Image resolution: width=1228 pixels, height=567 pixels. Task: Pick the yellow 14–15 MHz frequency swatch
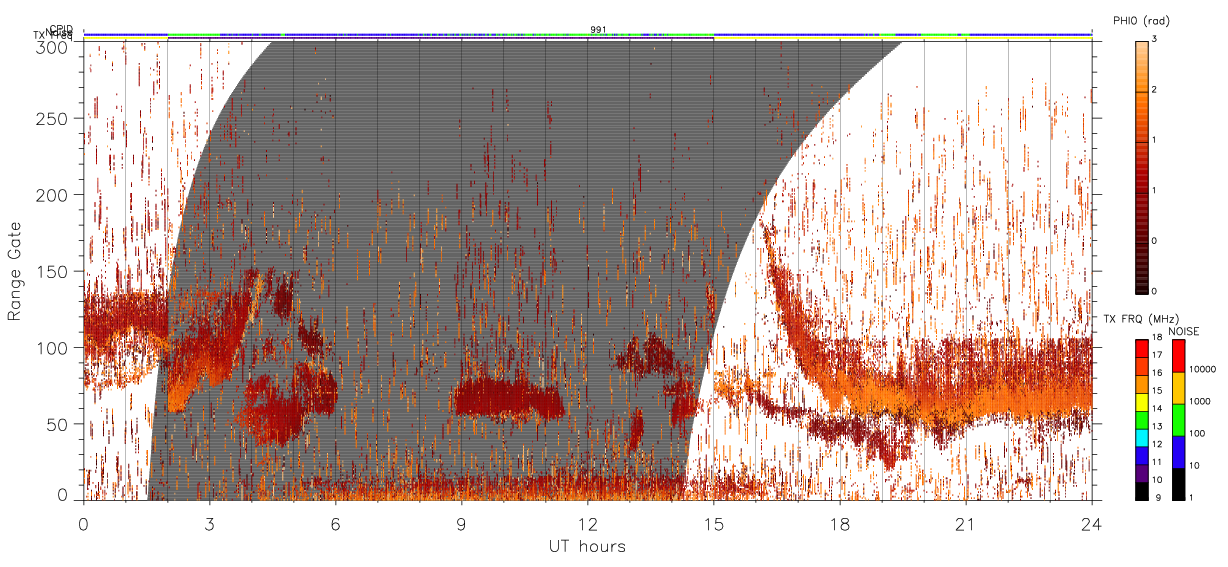click(x=1142, y=402)
